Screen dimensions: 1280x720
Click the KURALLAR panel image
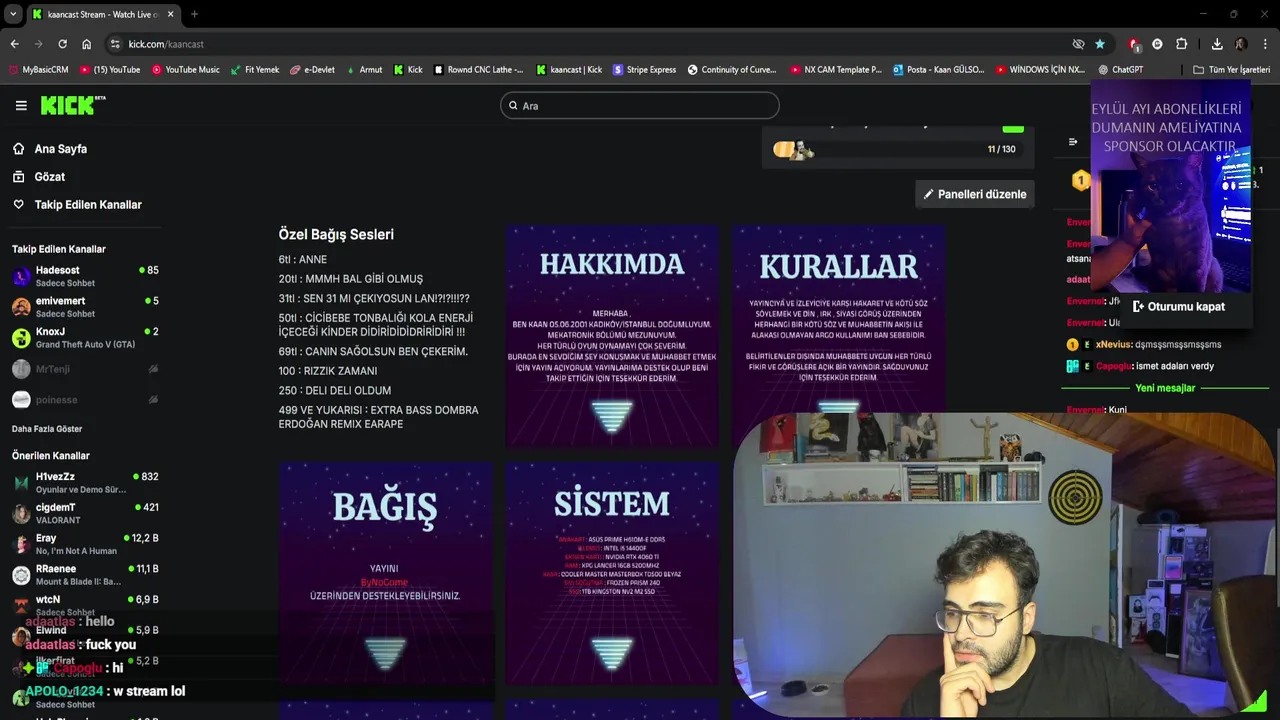838,320
